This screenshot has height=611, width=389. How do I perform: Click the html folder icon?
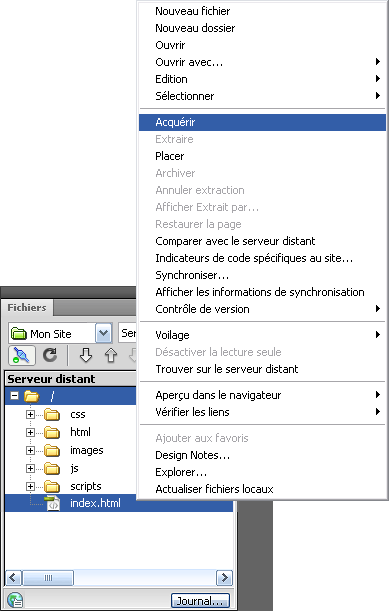pyautogui.click(x=52, y=433)
